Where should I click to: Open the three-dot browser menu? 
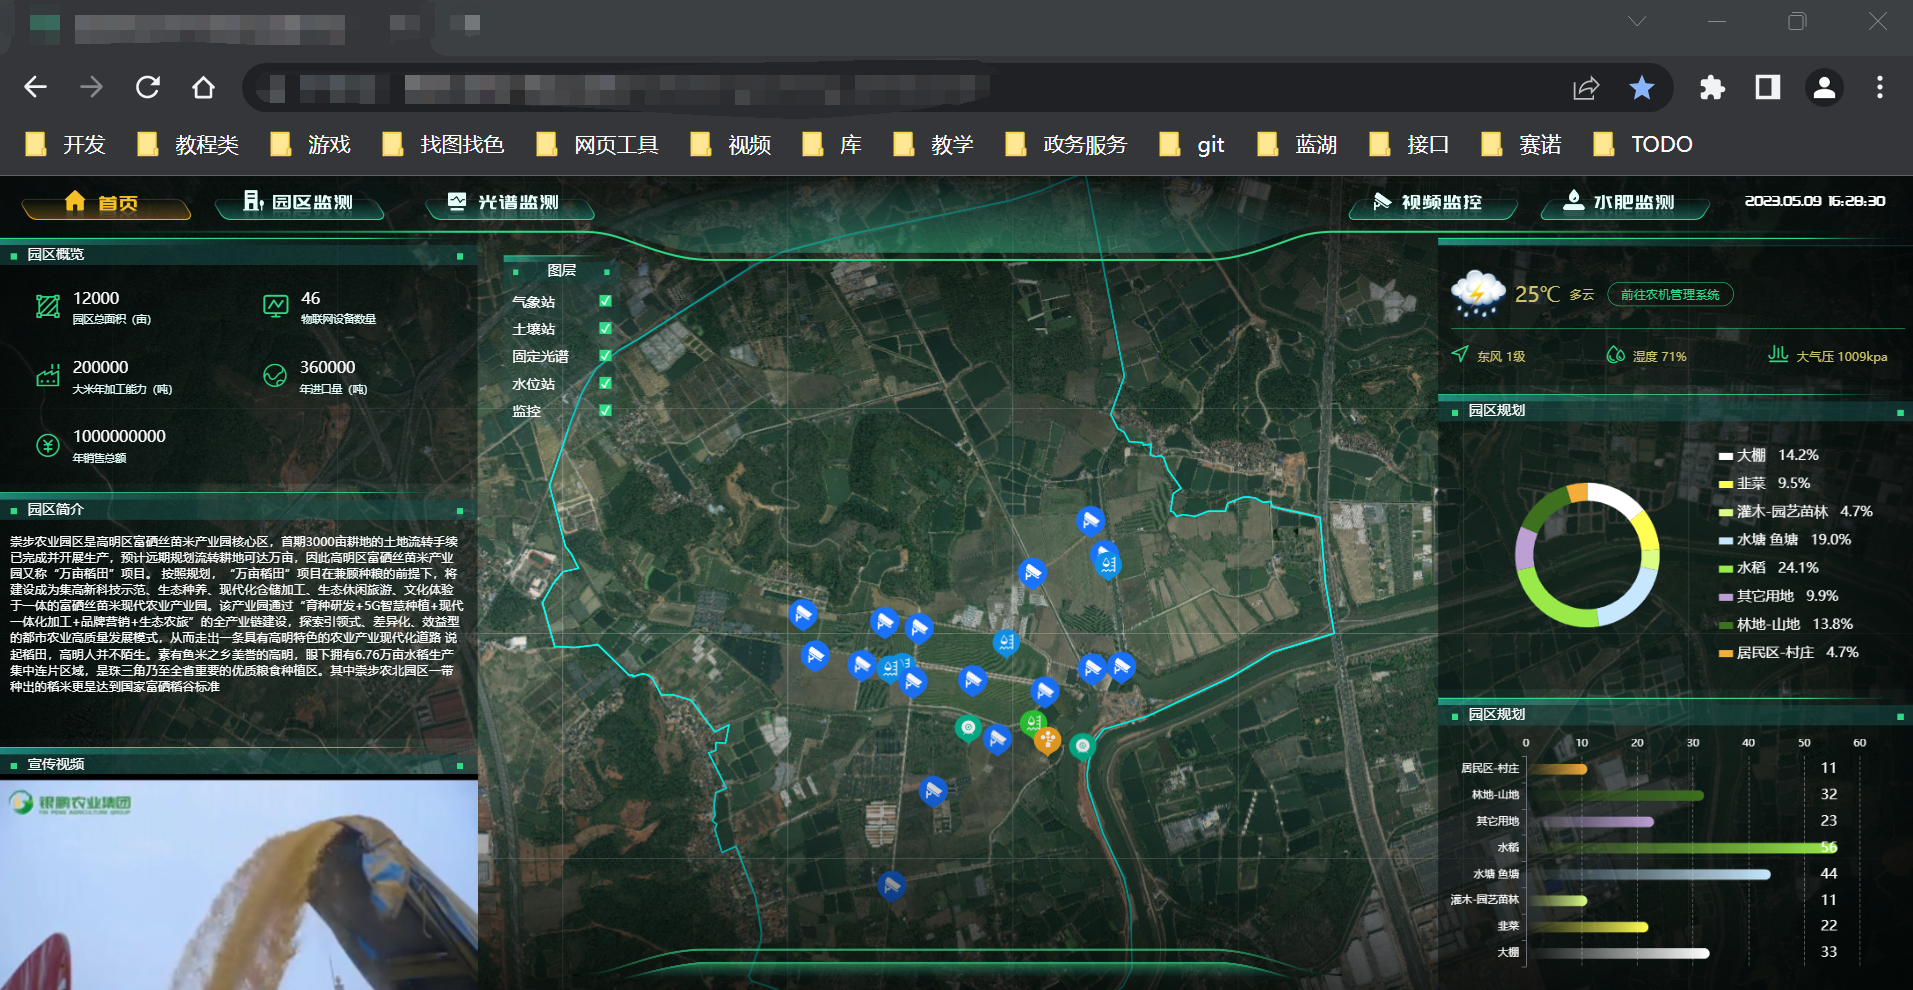point(1880,88)
